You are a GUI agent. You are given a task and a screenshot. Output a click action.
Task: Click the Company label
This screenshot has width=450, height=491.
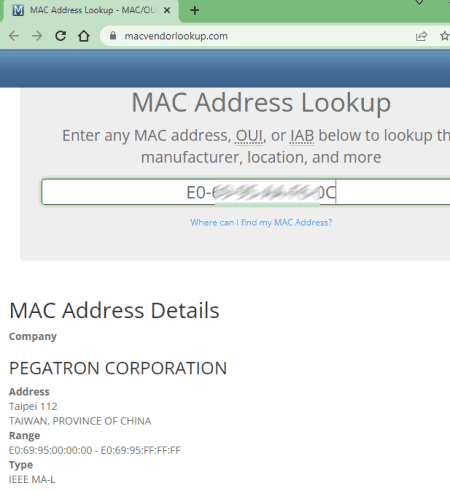tap(33, 336)
